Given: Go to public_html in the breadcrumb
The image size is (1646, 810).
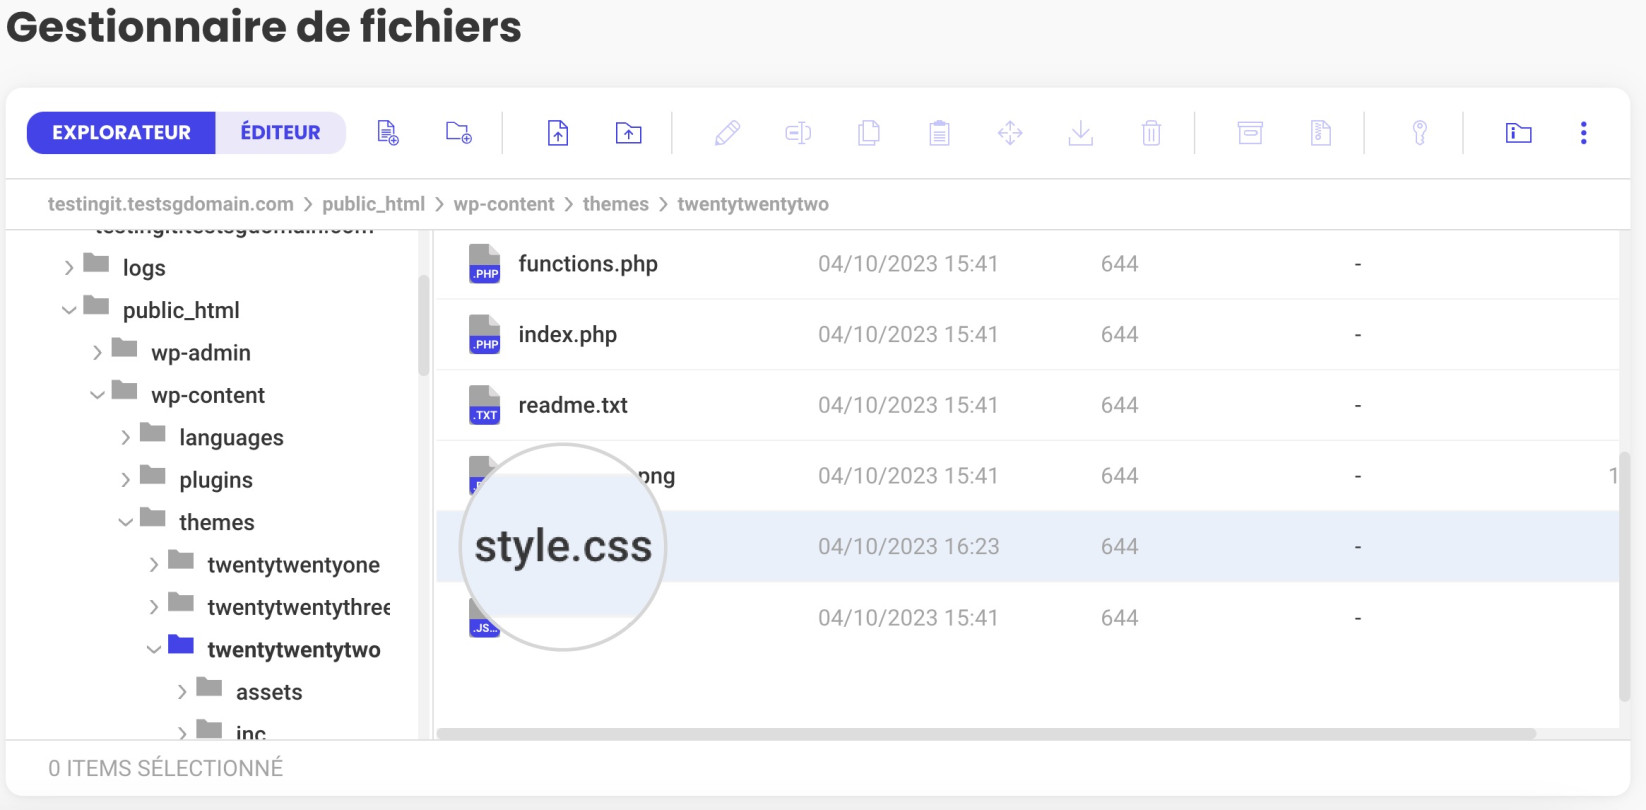Looking at the screenshot, I should [373, 204].
